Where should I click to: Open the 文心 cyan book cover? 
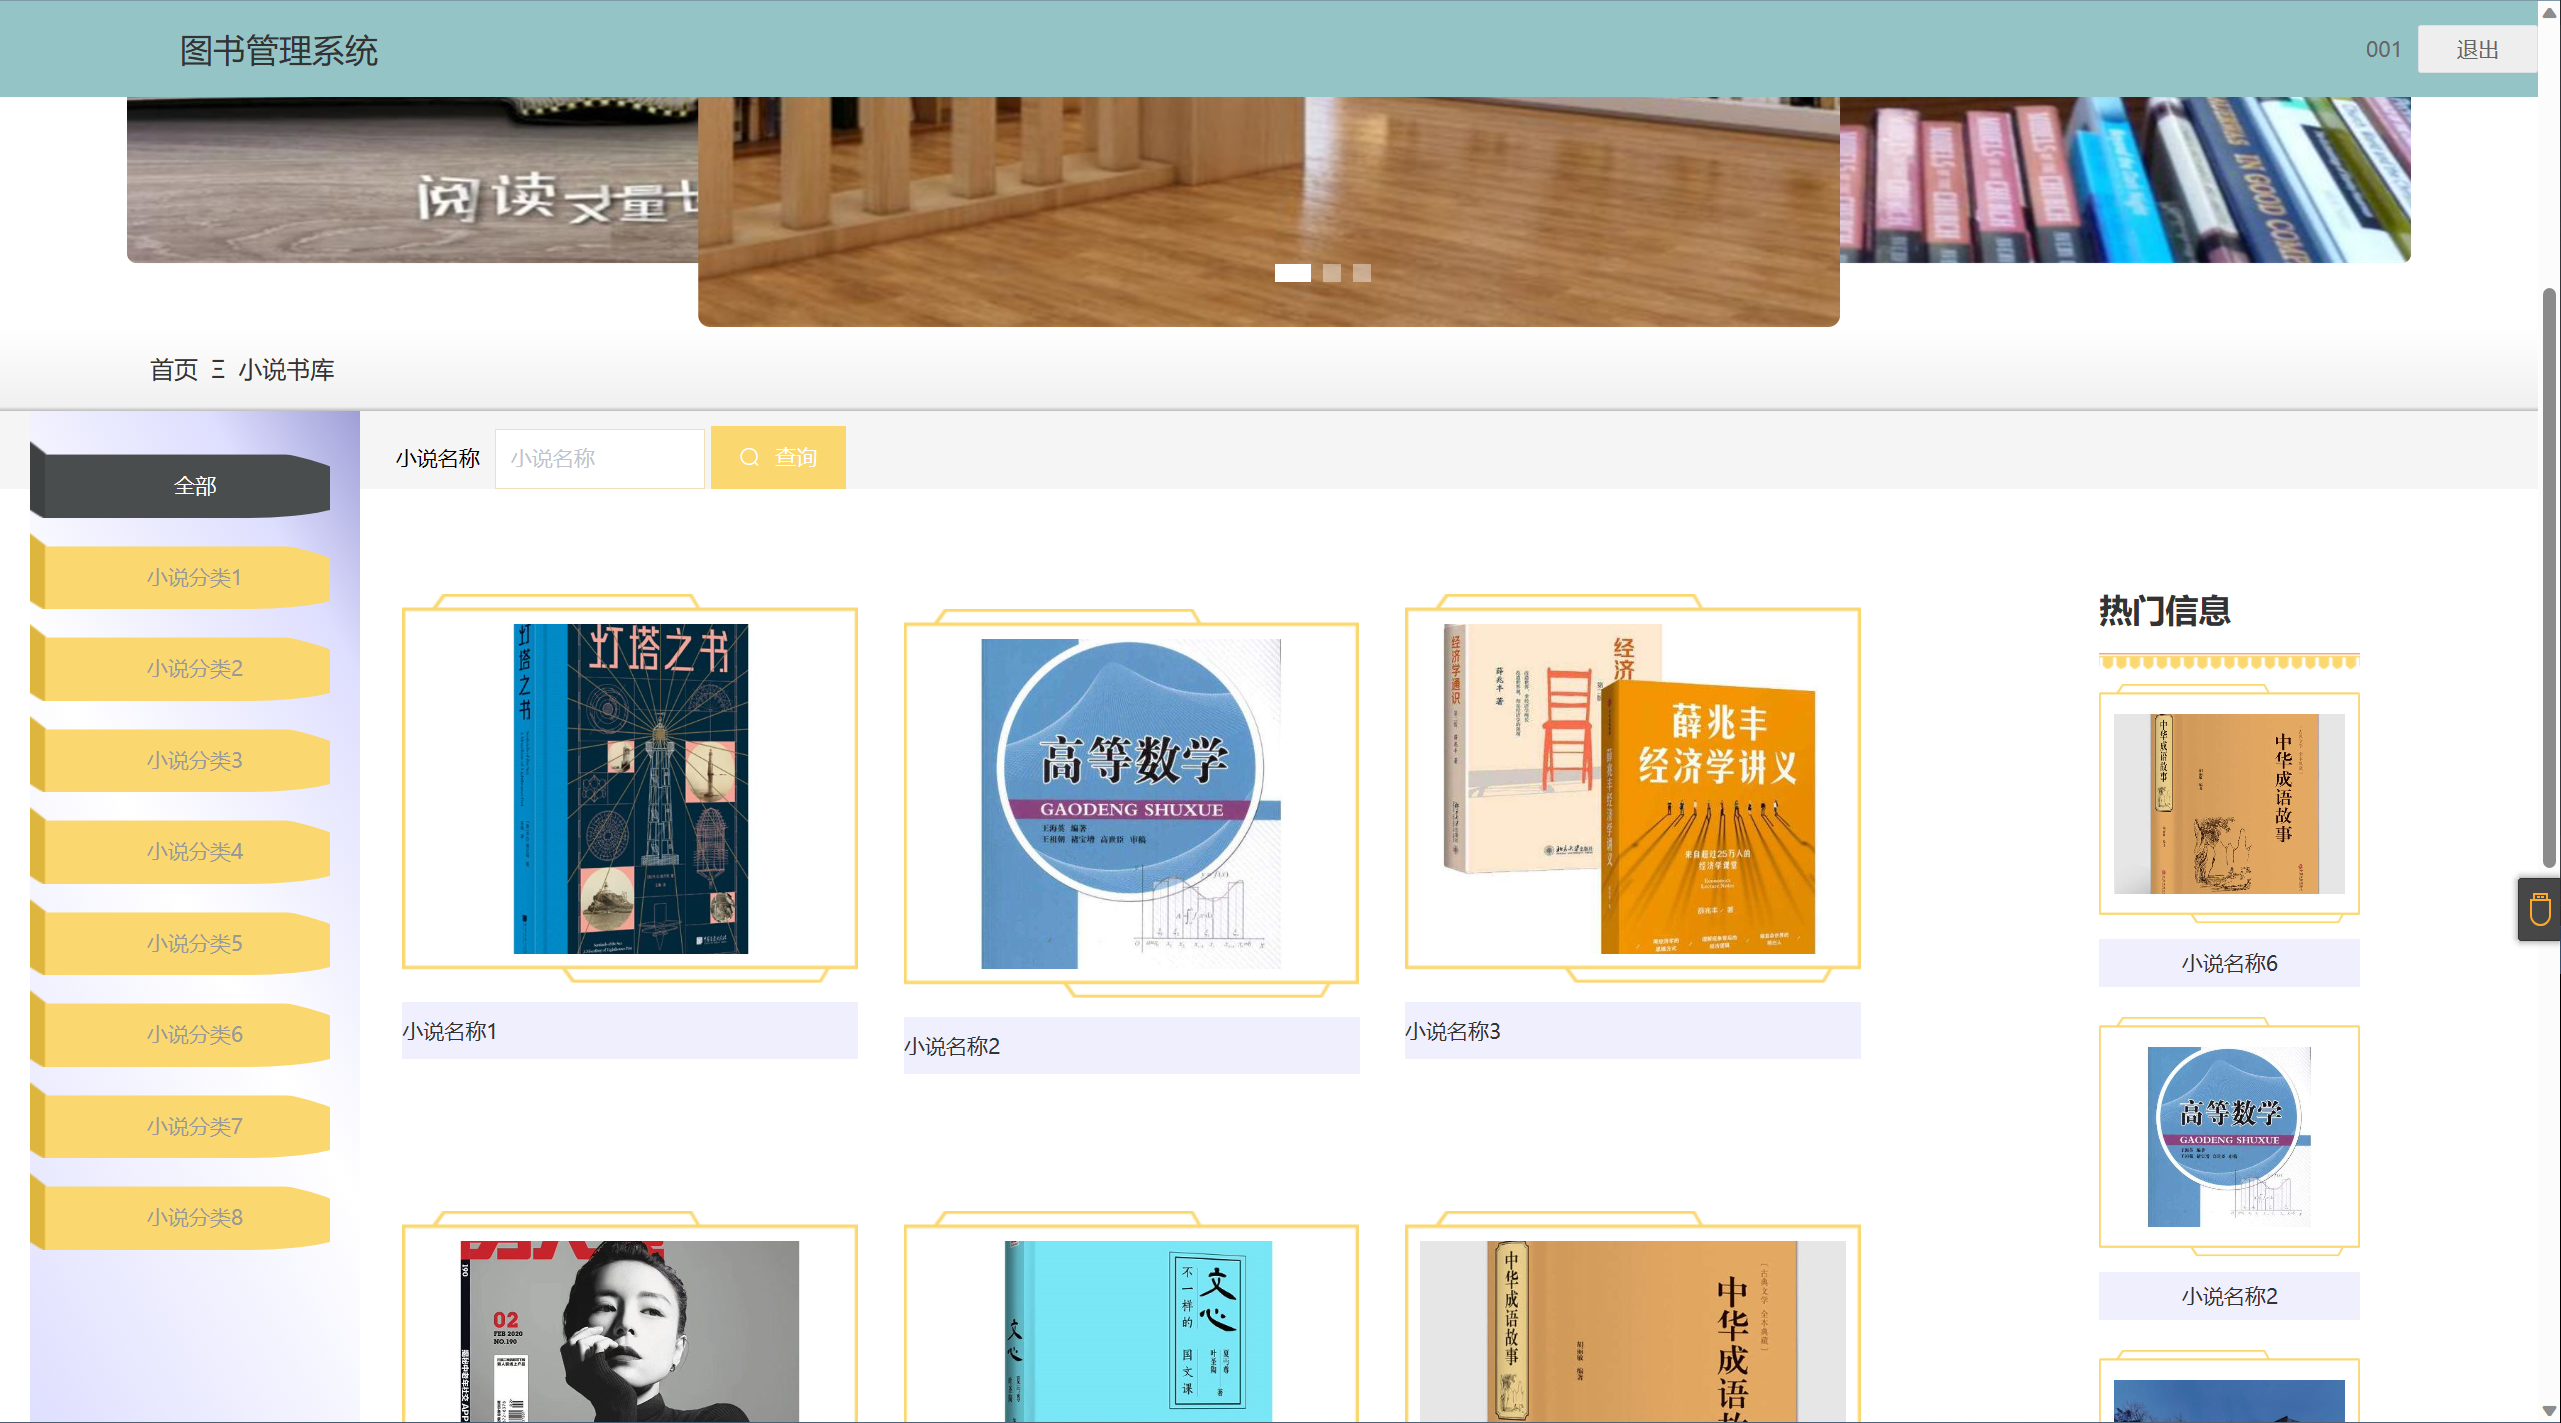[x=1137, y=1330]
